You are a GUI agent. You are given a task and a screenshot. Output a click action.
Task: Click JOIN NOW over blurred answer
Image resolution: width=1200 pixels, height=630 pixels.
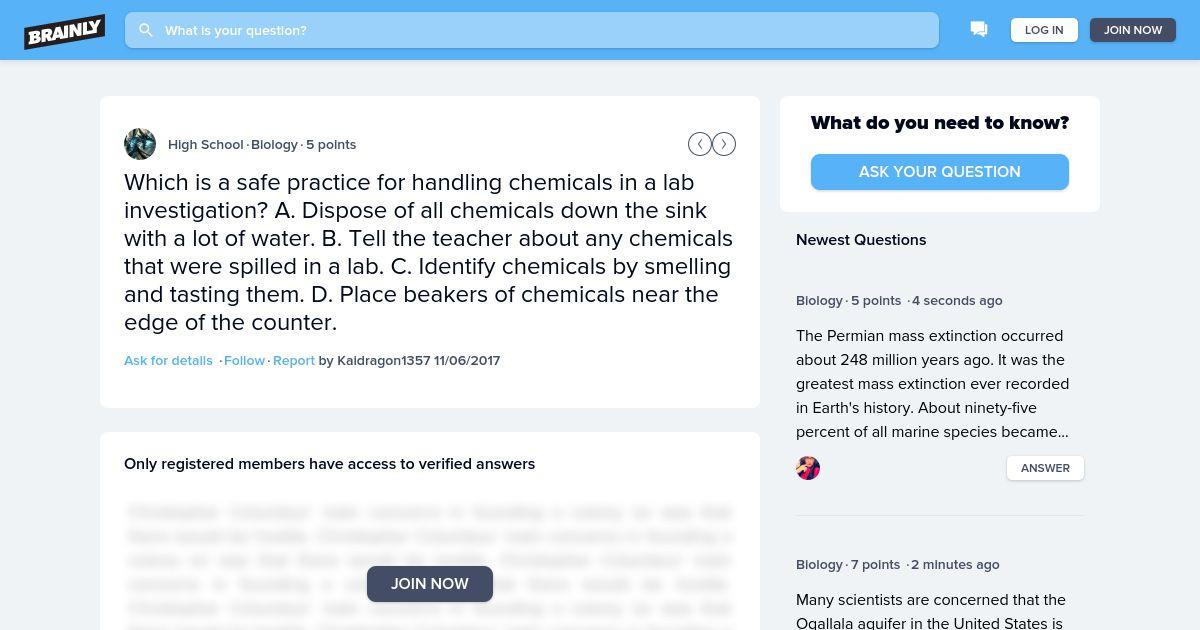430,584
